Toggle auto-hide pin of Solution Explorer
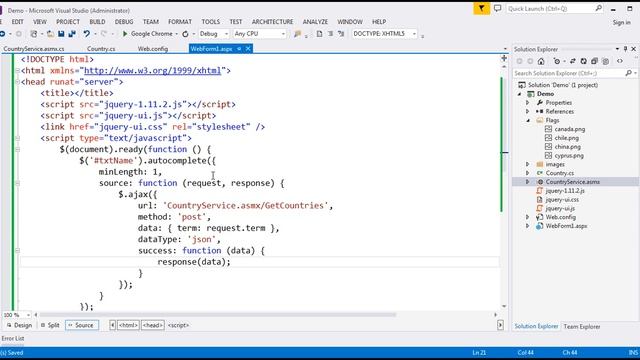 click(x=625, y=49)
